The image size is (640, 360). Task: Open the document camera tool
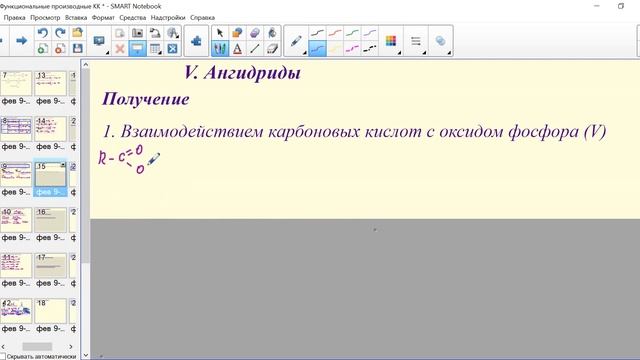(x=155, y=33)
